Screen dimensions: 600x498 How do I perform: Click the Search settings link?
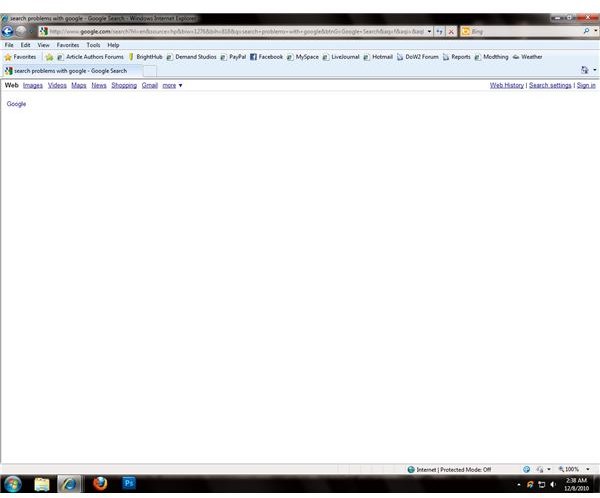pyautogui.click(x=550, y=85)
